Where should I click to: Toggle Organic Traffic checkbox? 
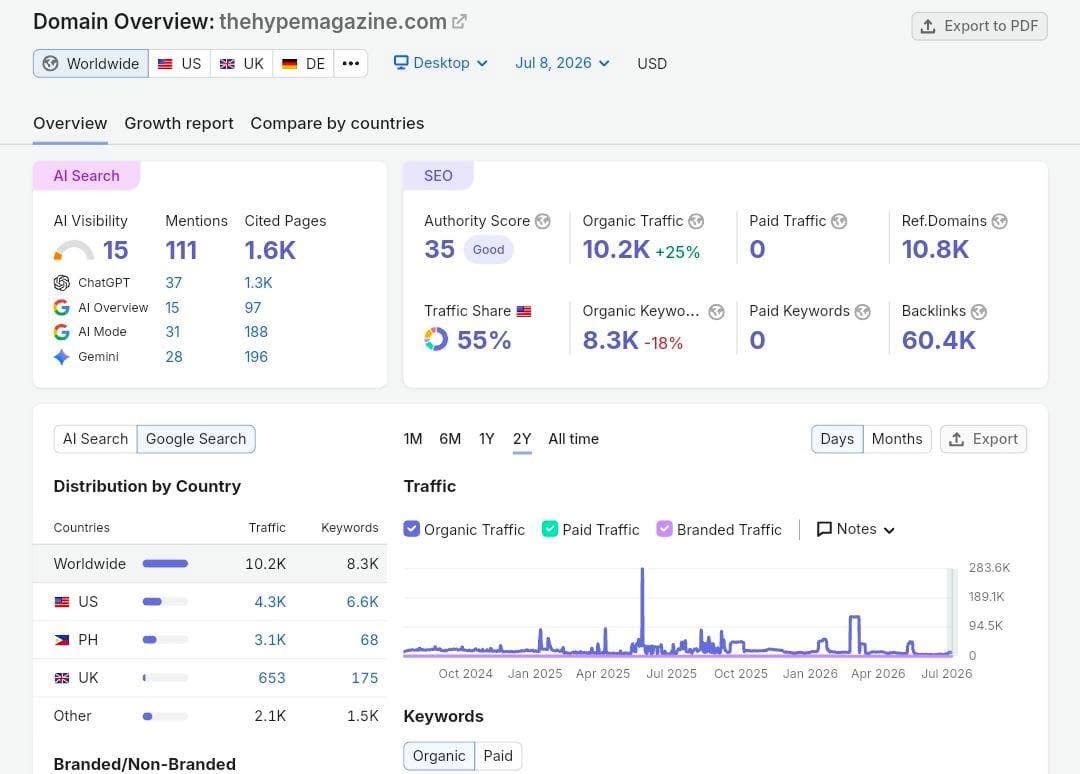[411, 529]
